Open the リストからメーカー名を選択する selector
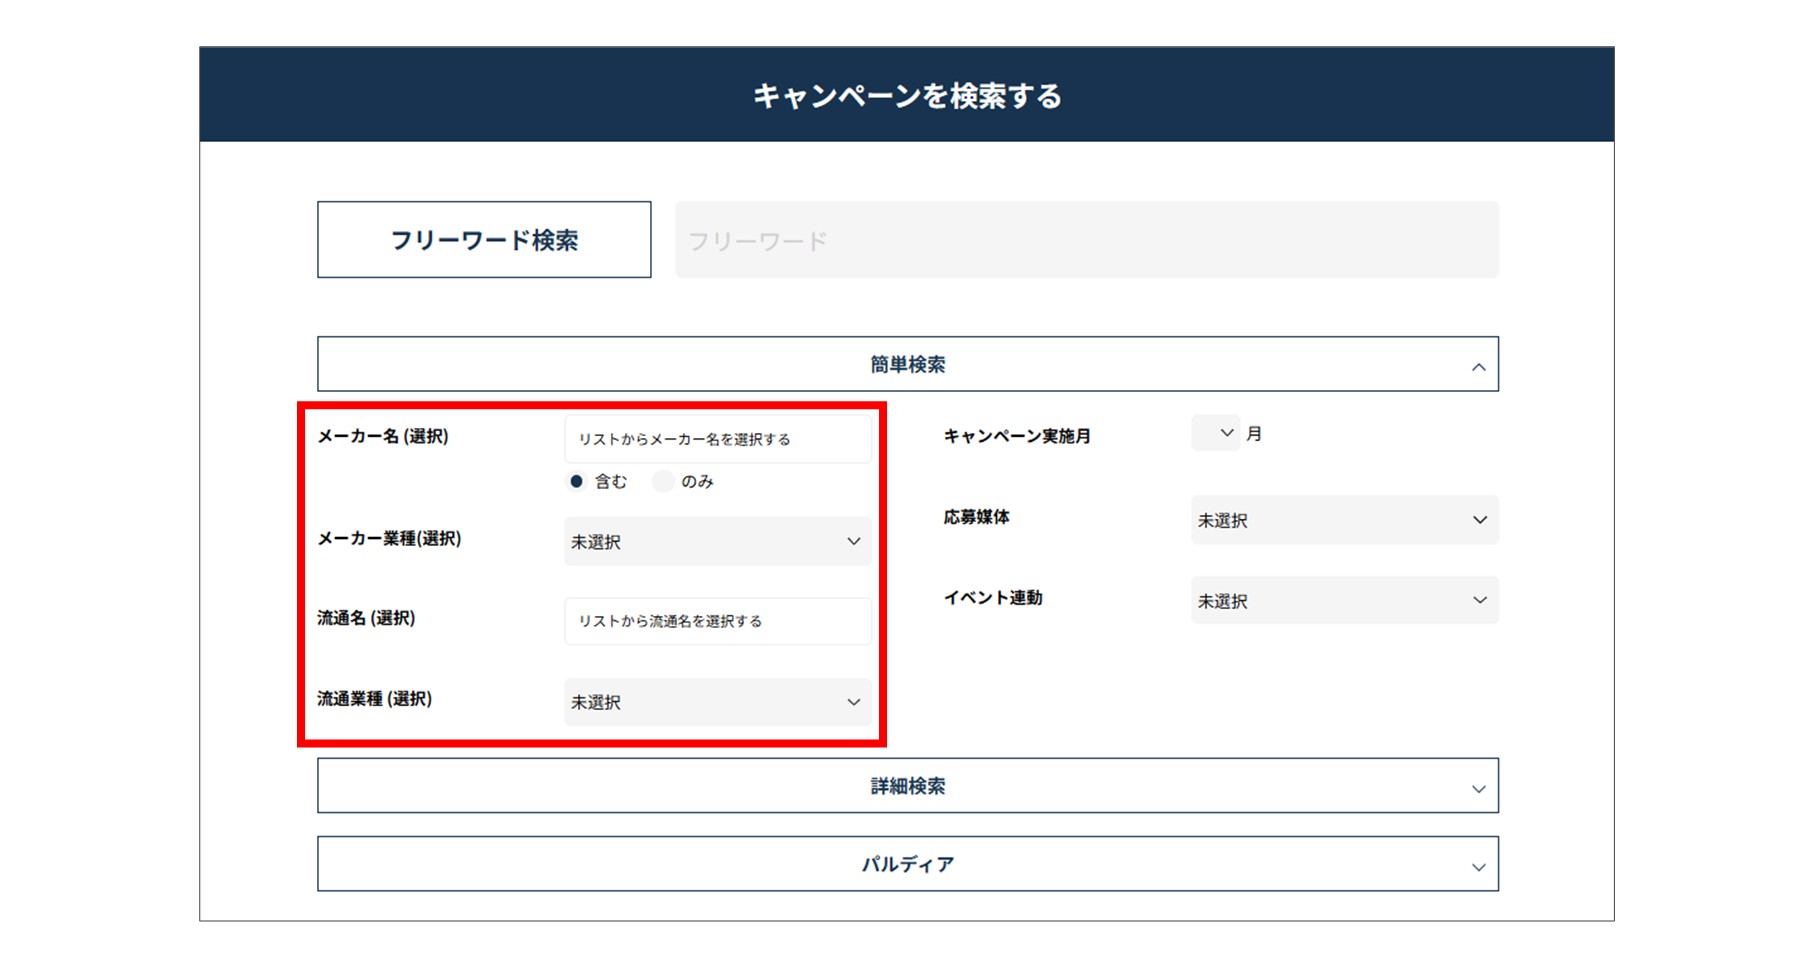The height and width of the screenshot is (975, 1814). click(x=719, y=437)
